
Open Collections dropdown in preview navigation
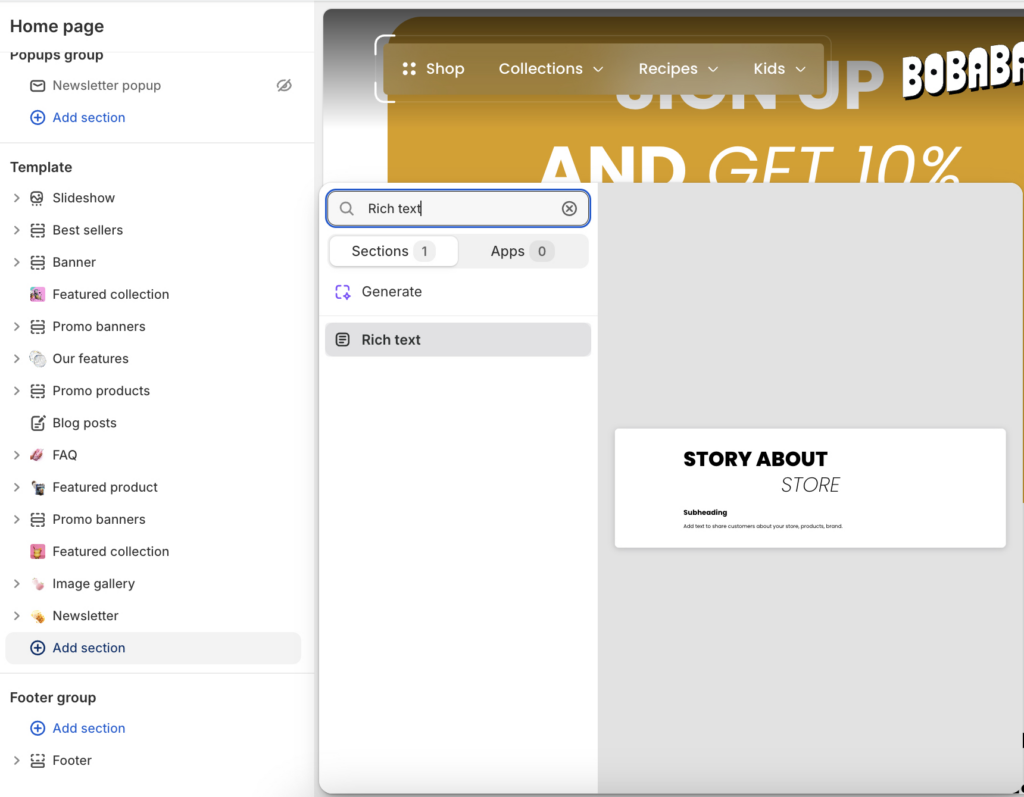[x=551, y=69]
